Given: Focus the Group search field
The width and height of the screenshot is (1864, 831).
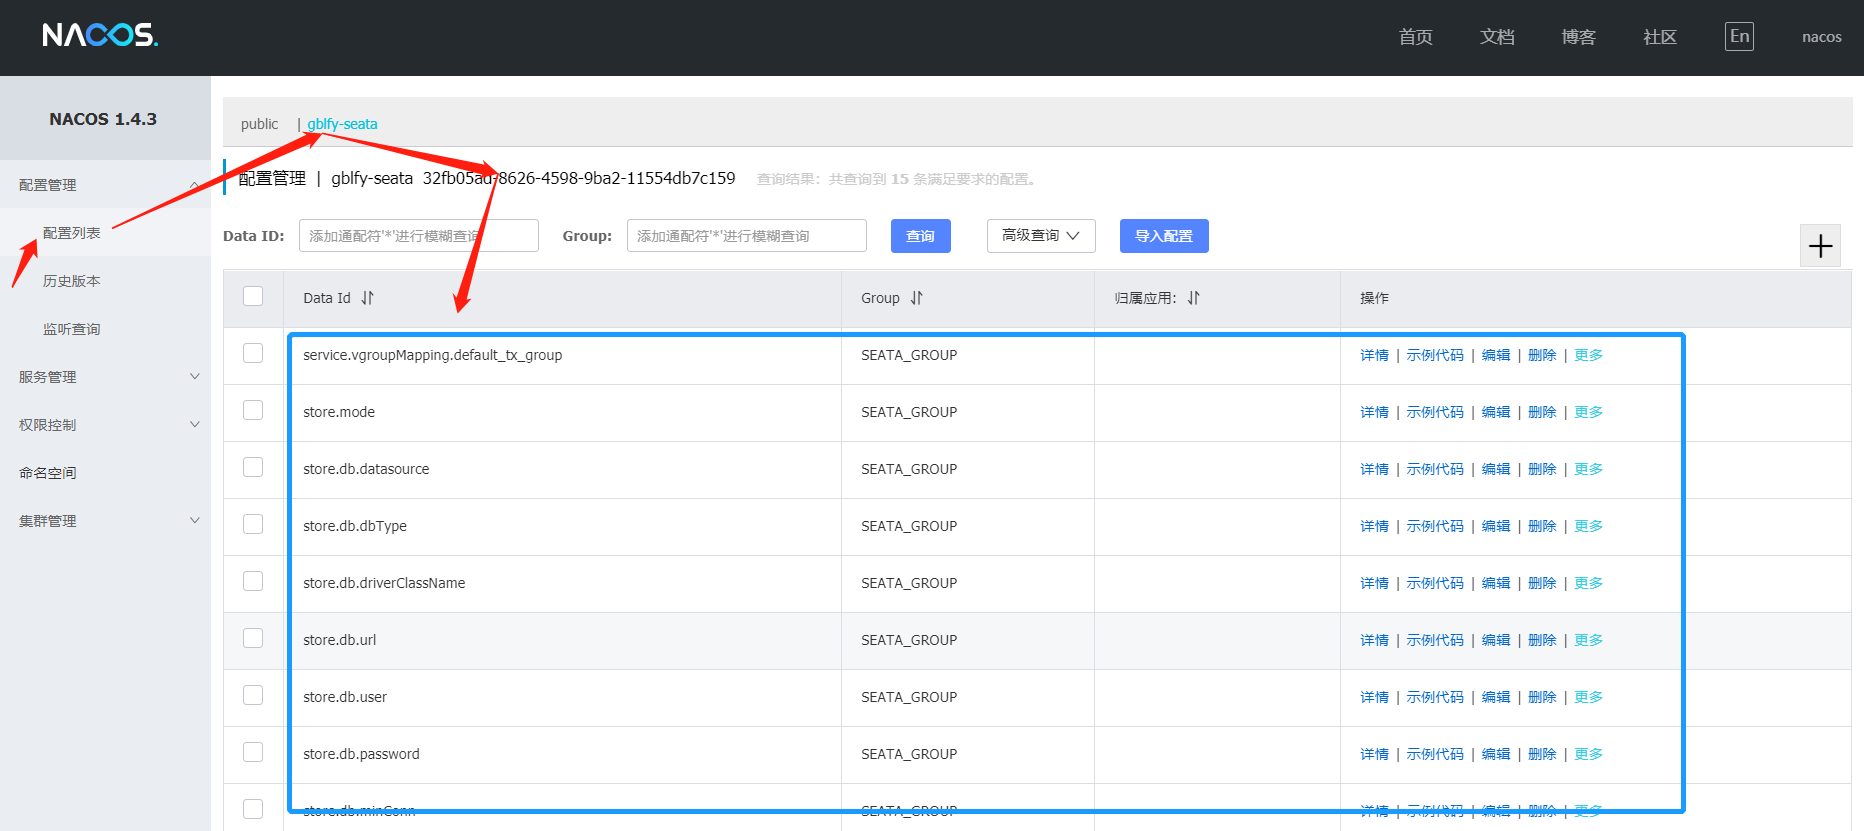Looking at the screenshot, I should (x=746, y=236).
